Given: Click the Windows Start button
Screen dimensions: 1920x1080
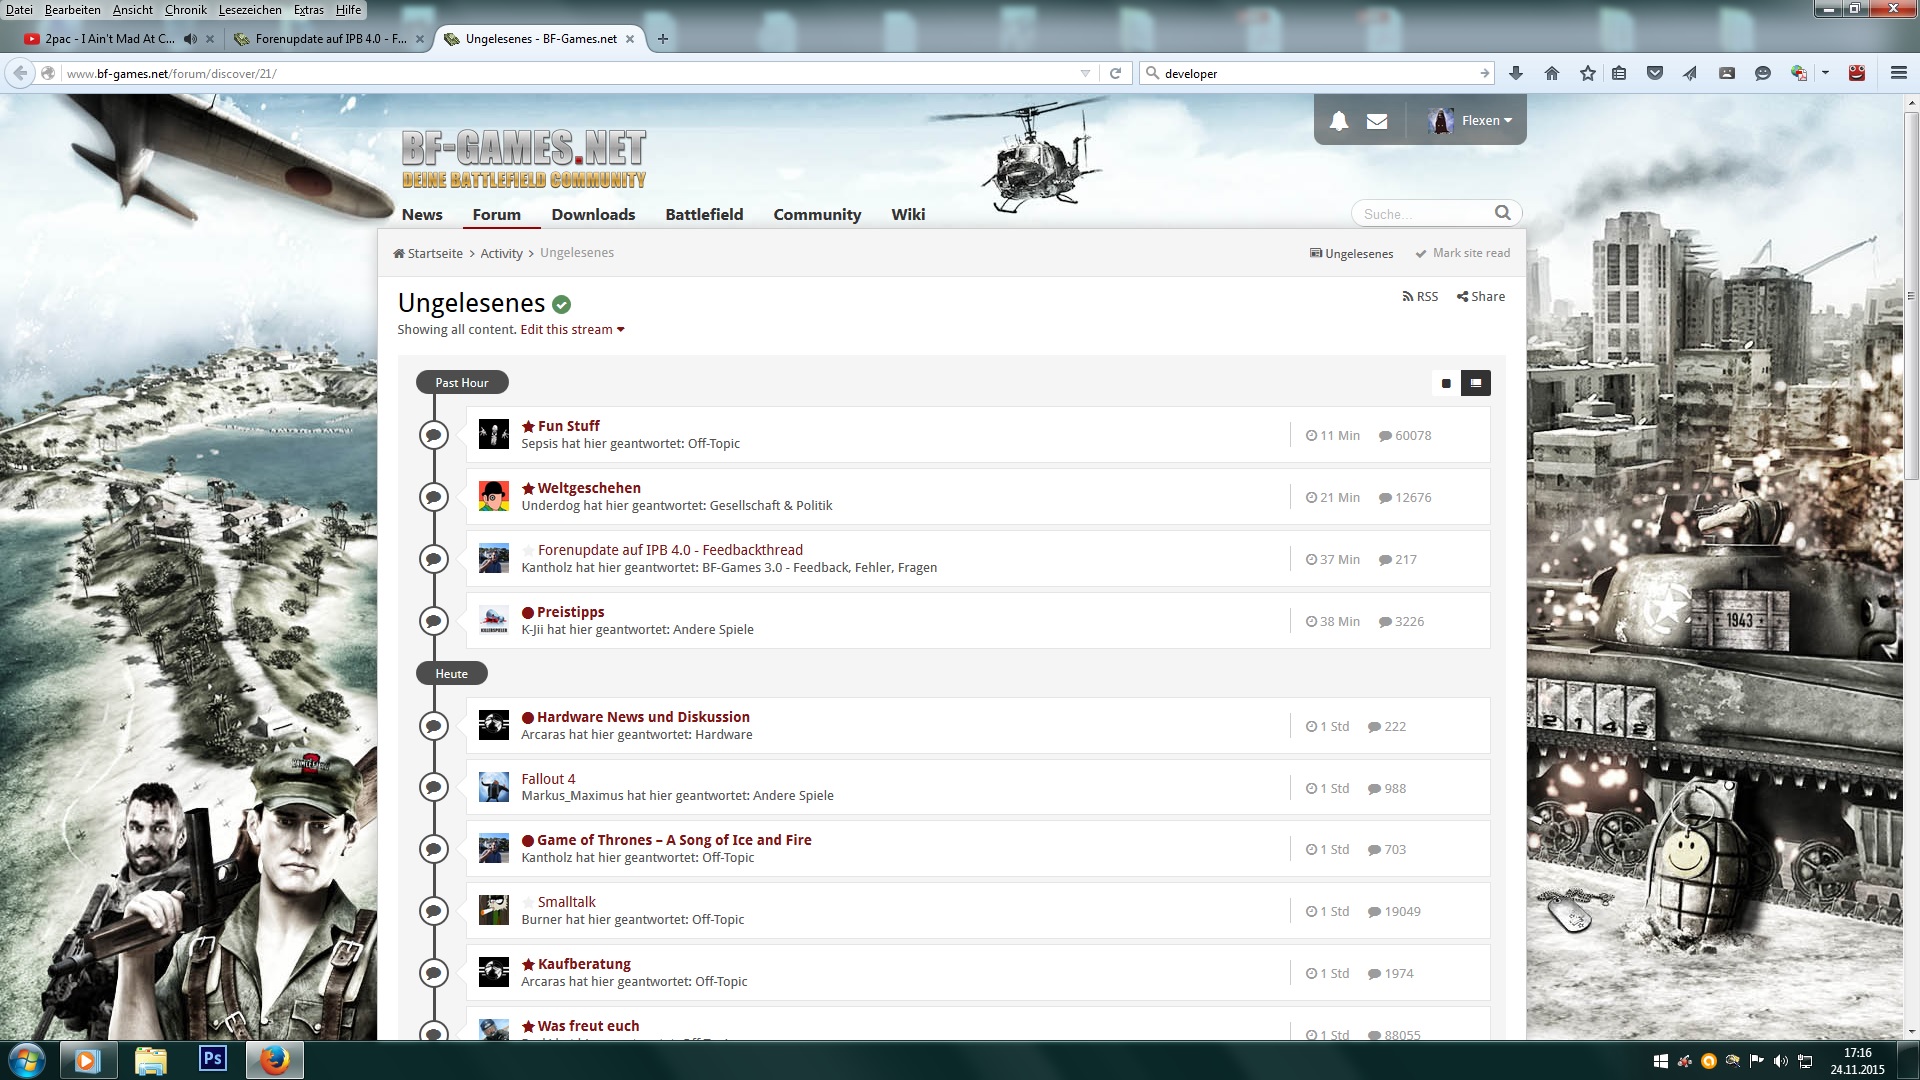Looking at the screenshot, I should (26, 1059).
